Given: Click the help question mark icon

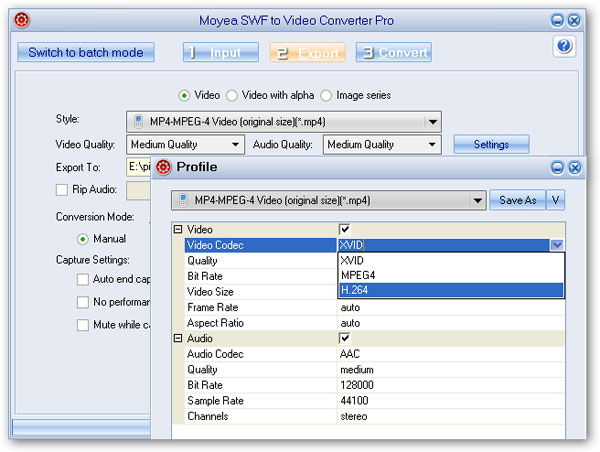Looking at the screenshot, I should click(564, 46).
